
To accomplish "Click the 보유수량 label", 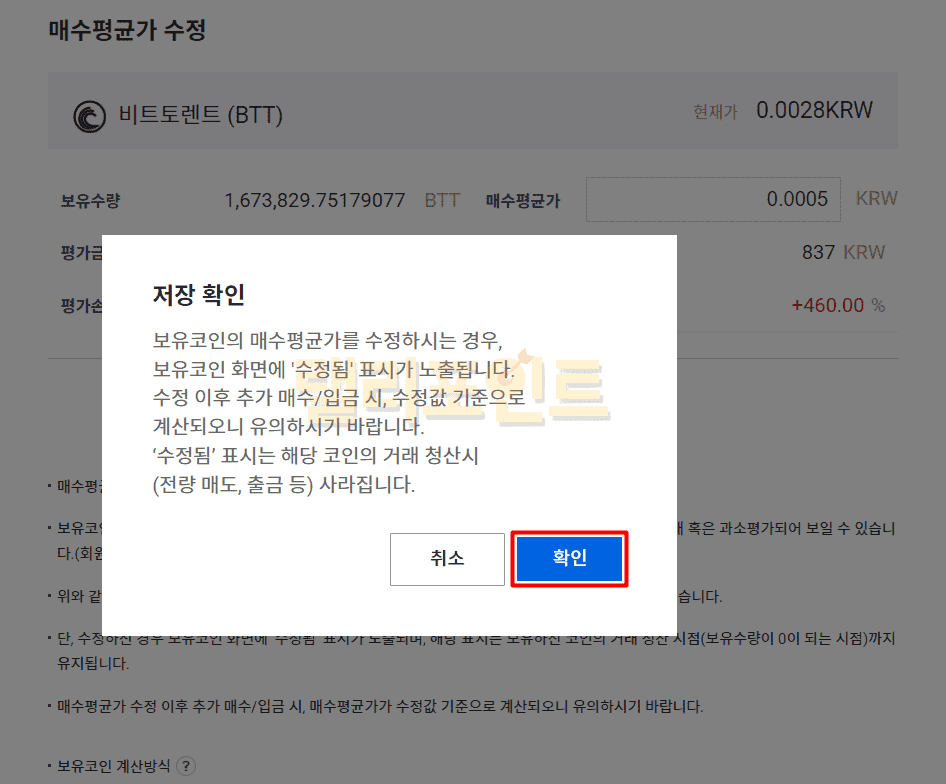I will pyautogui.click(x=90, y=201).
